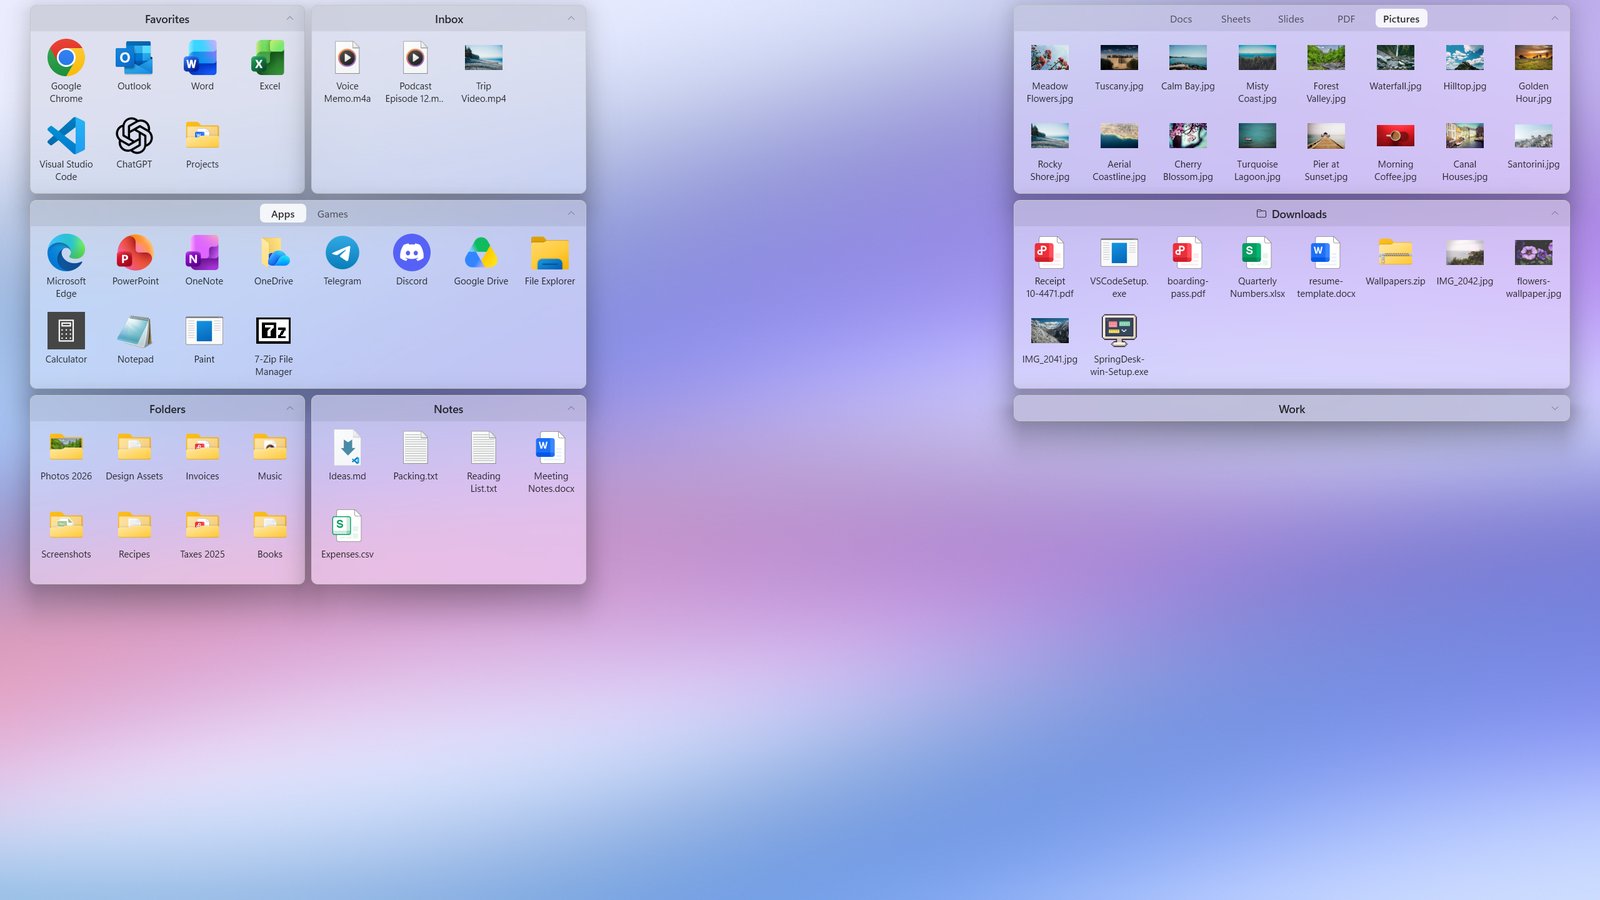
Task: Collapse the Apps group chevron
Action: click(x=571, y=213)
